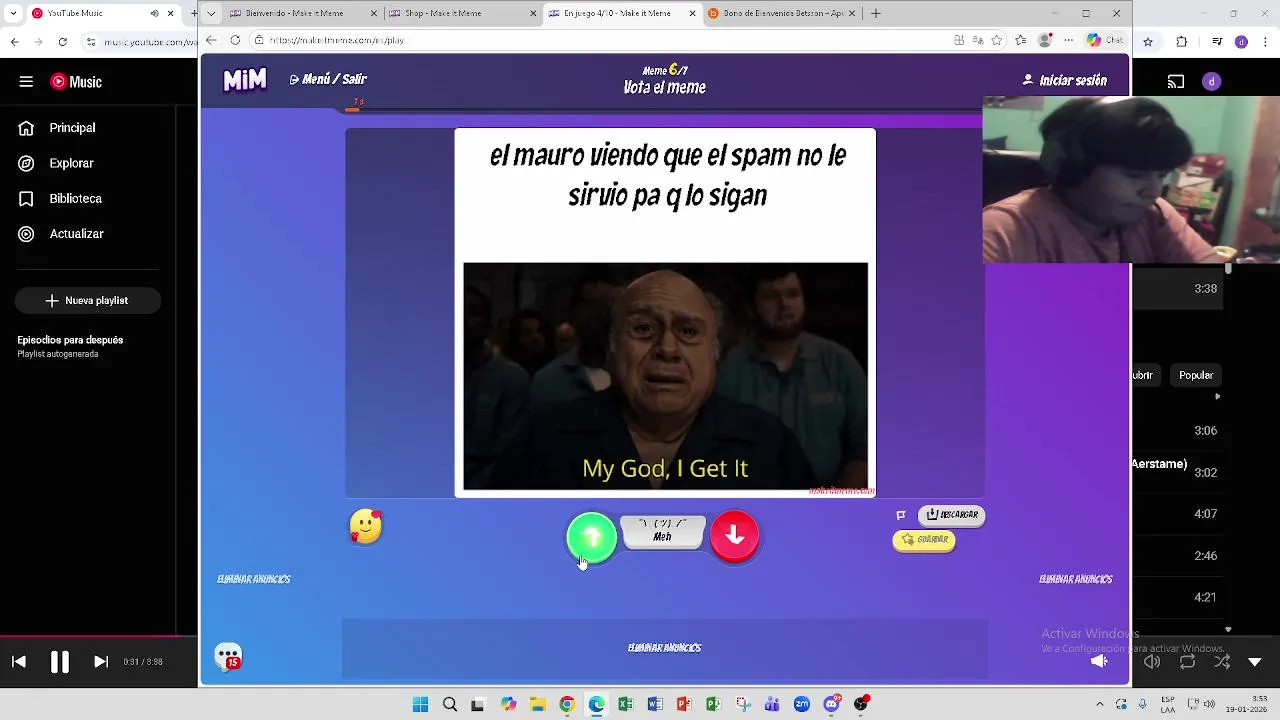Open Edge profile avatar
1280x720 pixels.
[x=1046, y=40]
